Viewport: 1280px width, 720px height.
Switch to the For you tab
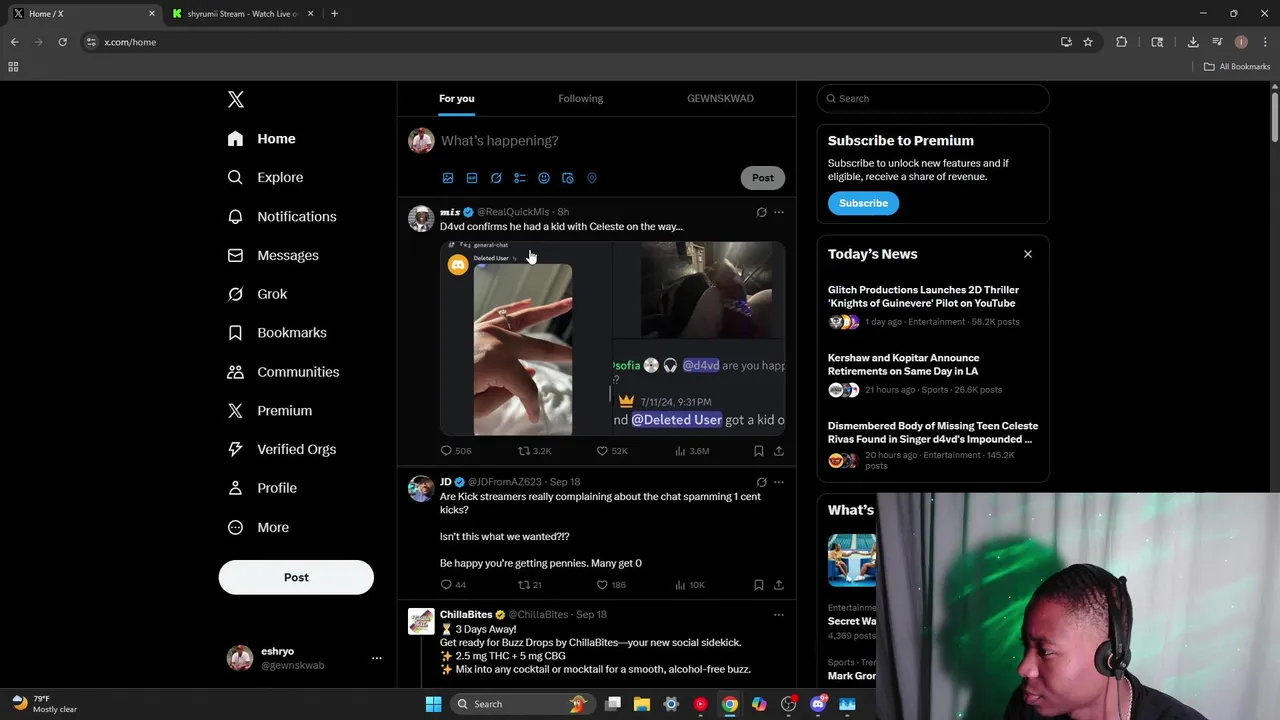pos(456,98)
